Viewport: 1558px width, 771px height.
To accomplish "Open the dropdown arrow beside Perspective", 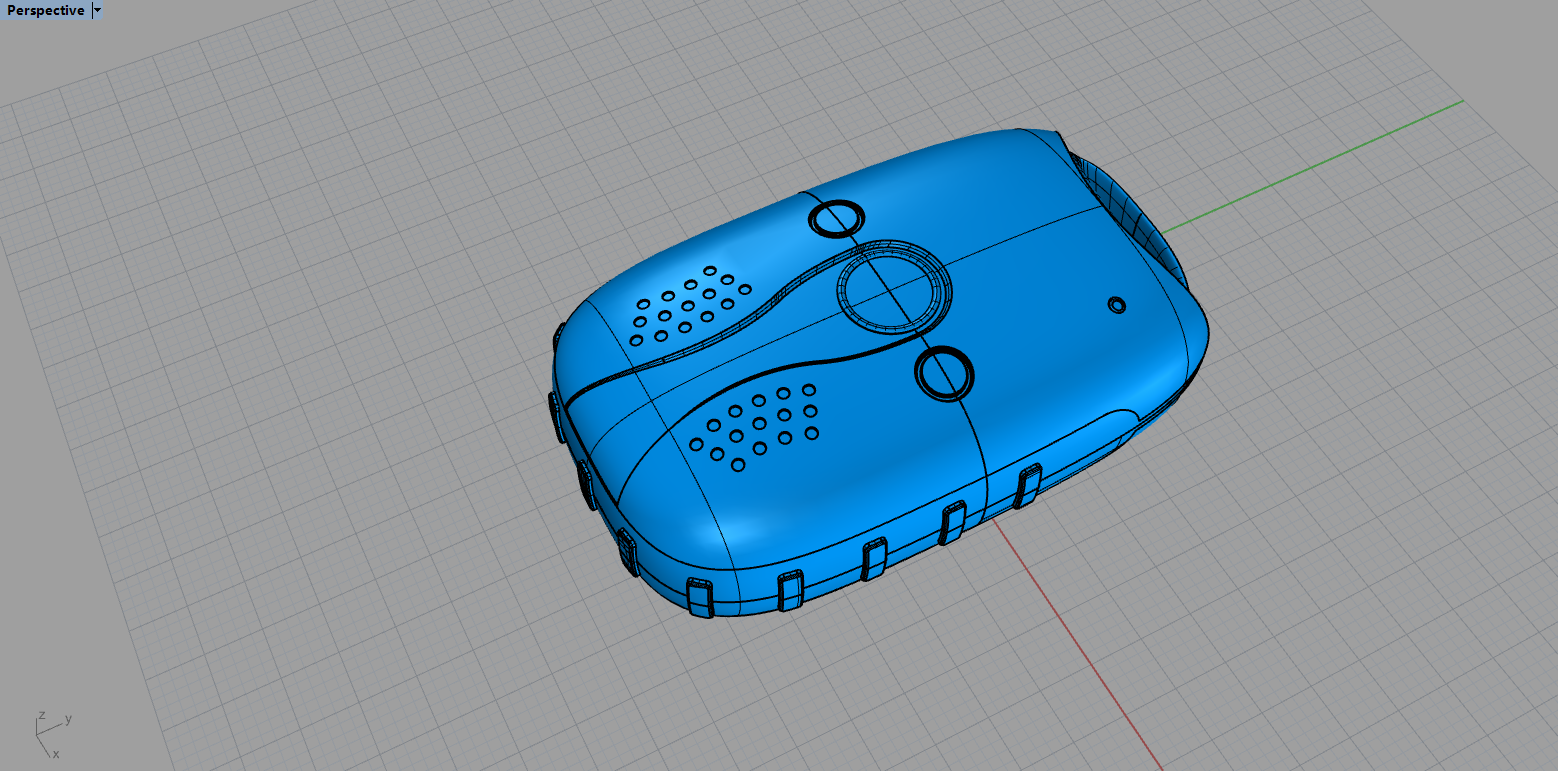I will [97, 11].
